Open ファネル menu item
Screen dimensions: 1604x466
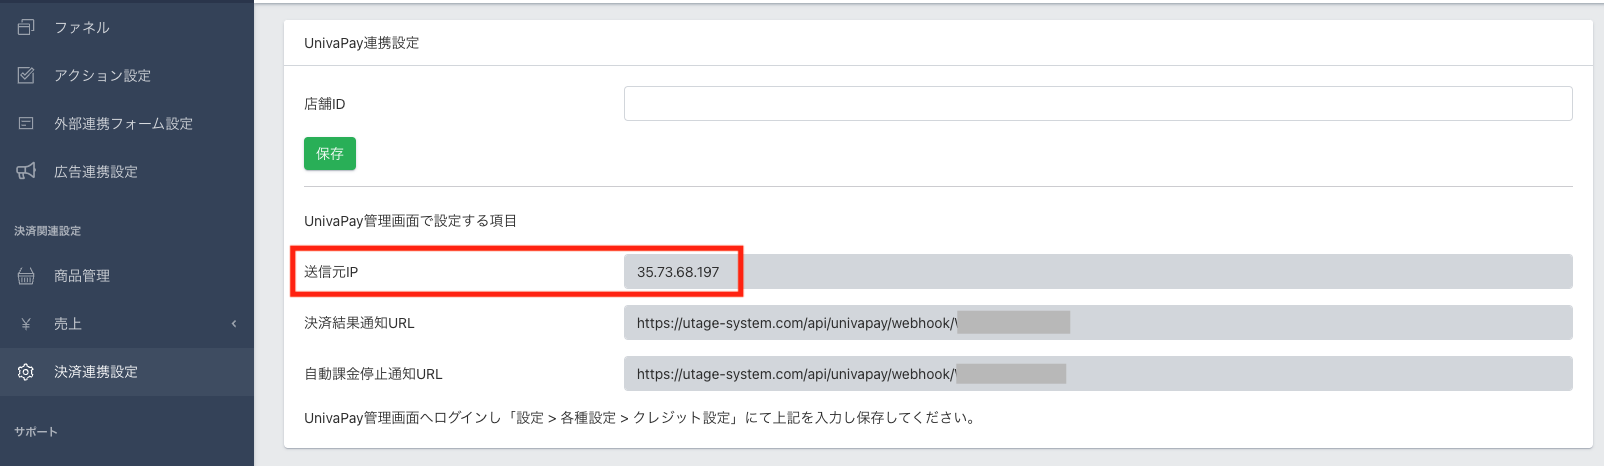click(82, 27)
